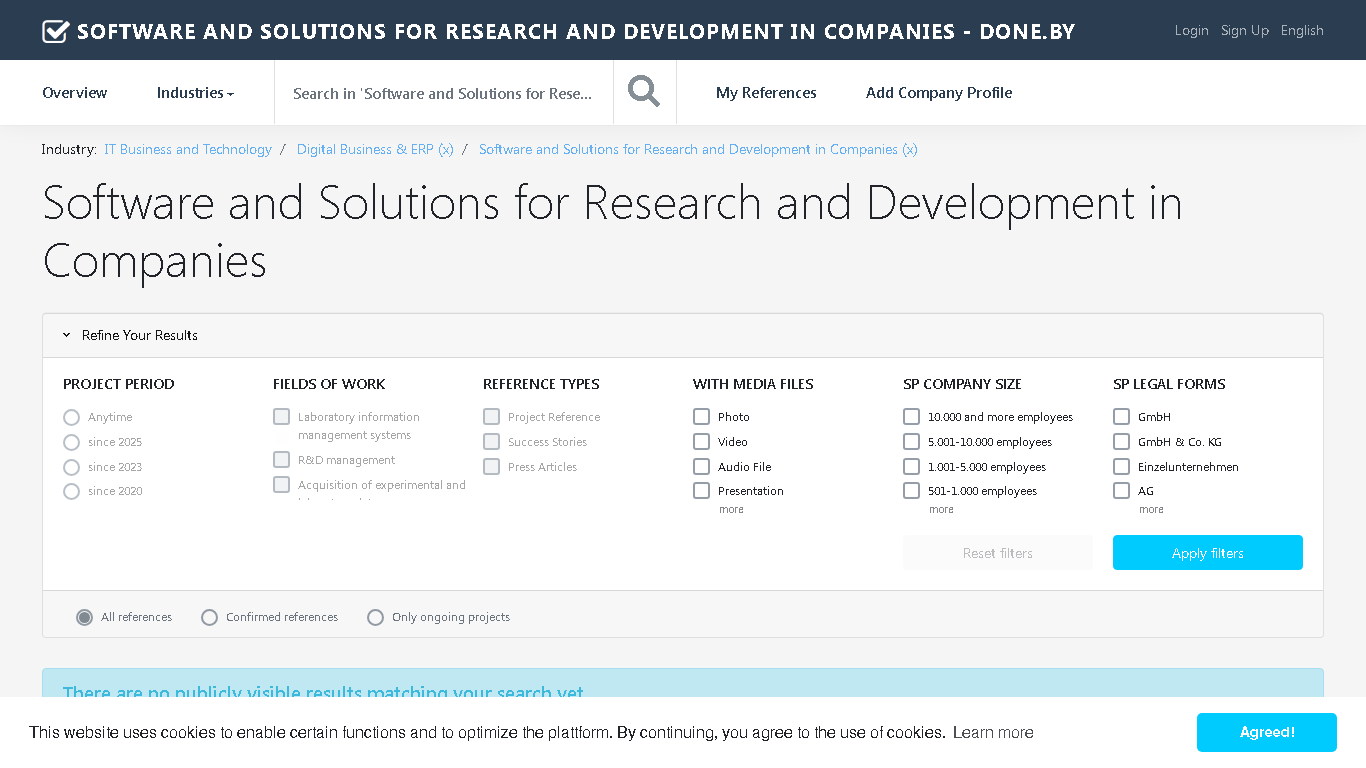Select since 2023 project period
This screenshot has width=1366, height=768.
[71, 467]
